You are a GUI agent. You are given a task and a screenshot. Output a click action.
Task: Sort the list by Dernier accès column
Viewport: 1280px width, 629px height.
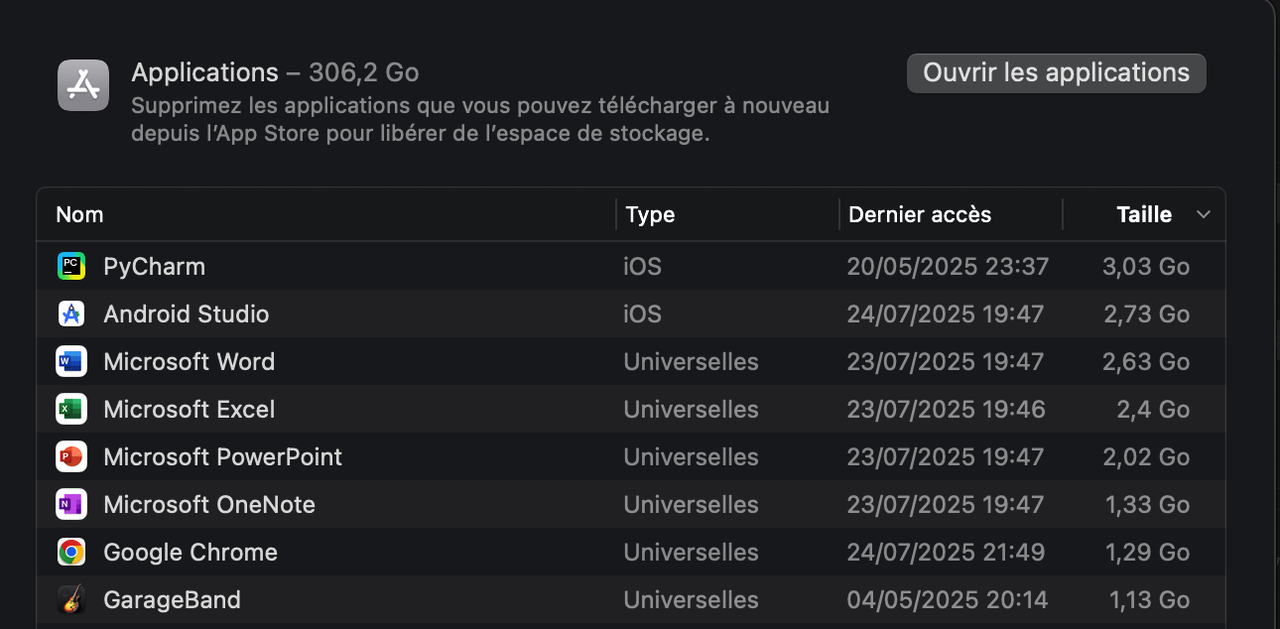pos(920,215)
